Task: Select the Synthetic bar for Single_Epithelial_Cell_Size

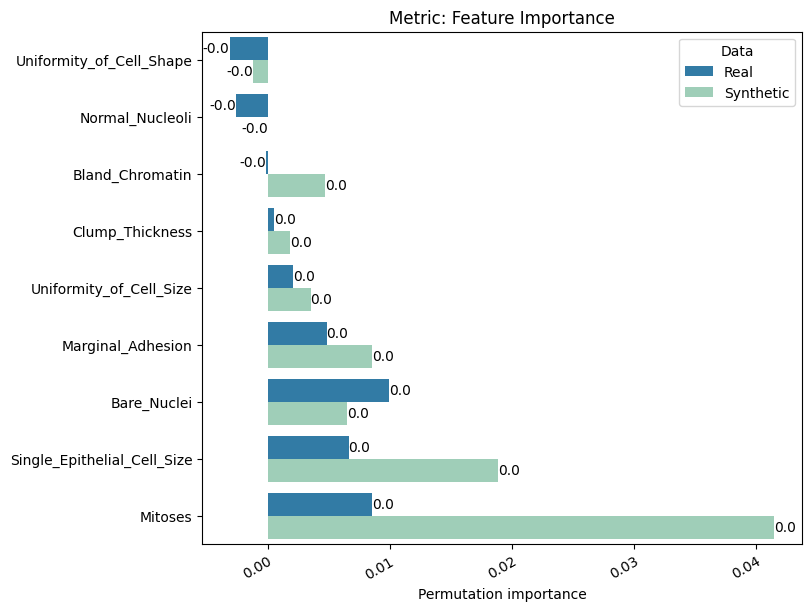Action: (x=383, y=471)
